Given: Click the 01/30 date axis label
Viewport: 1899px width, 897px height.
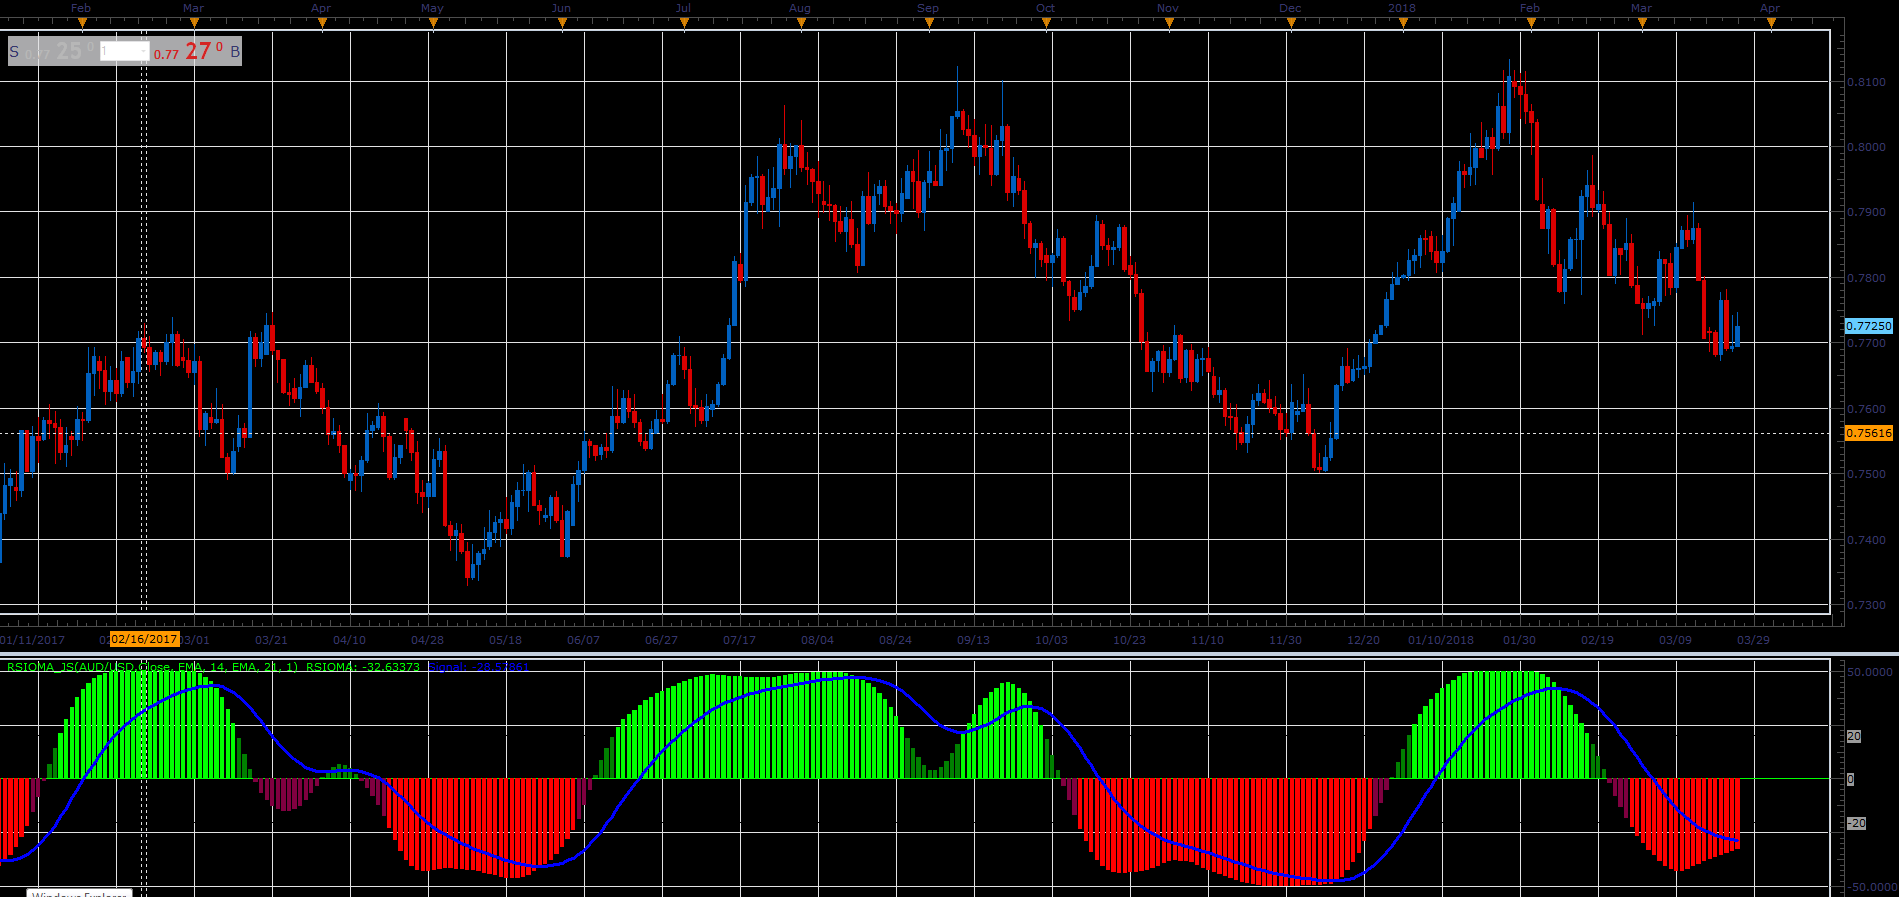Looking at the screenshot, I should coord(1519,640).
